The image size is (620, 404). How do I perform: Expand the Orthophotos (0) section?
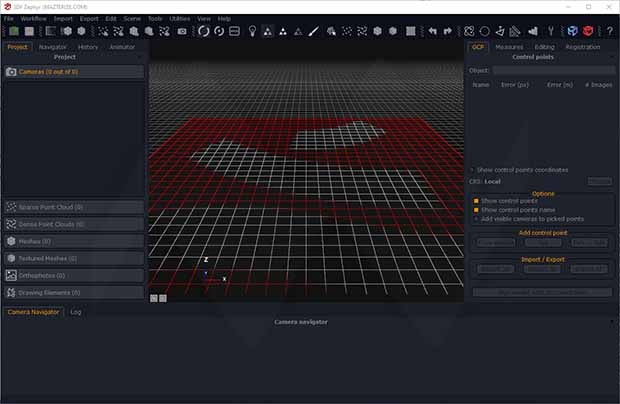click(x=74, y=276)
